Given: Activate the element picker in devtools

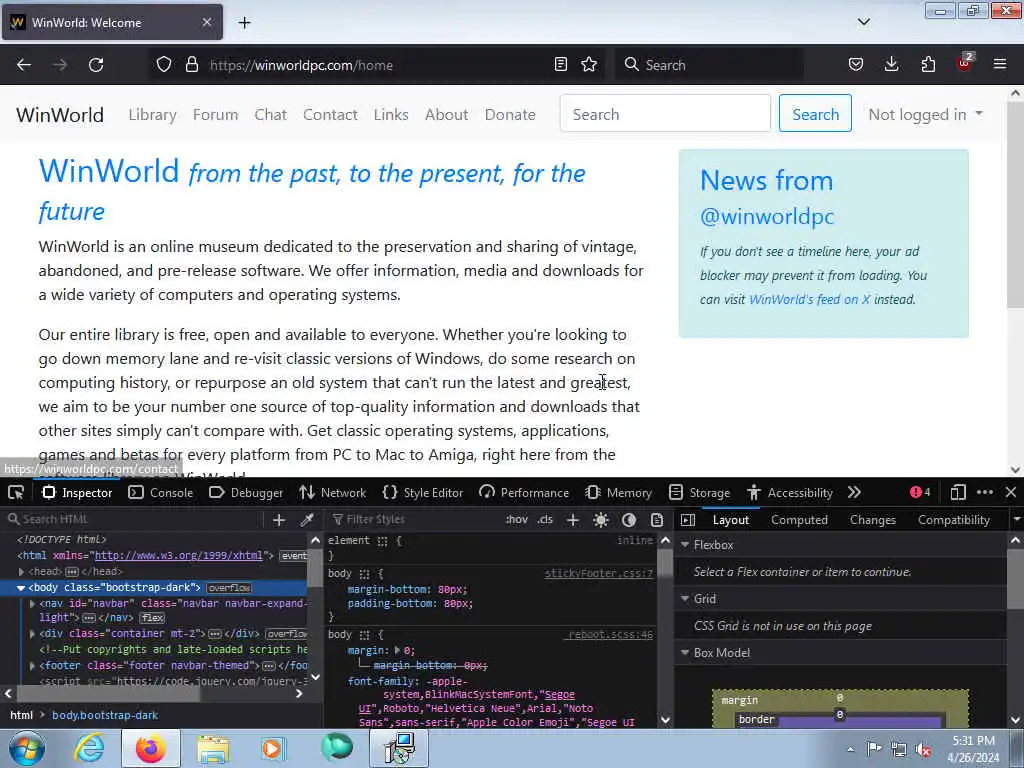Looking at the screenshot, I should [16, 492].
